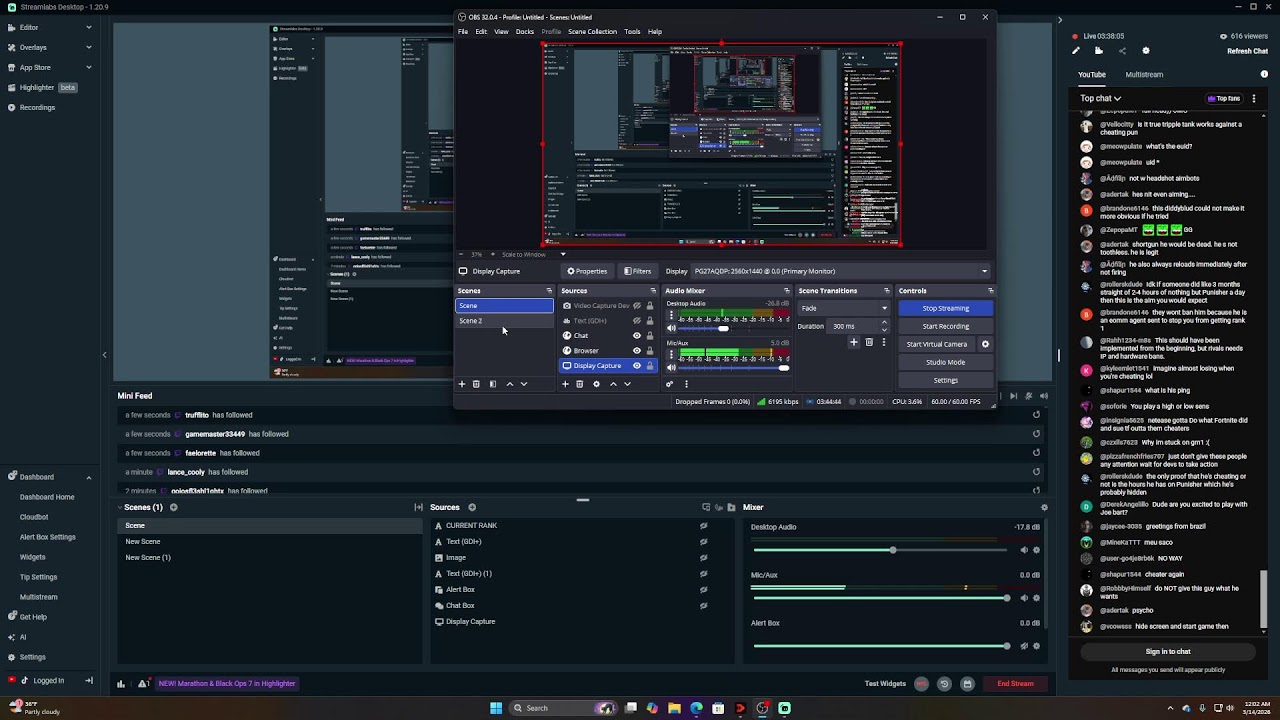Click the End Stream button
The image size is (1280, 720).
pyautogui.click(x=1015, y=684)
